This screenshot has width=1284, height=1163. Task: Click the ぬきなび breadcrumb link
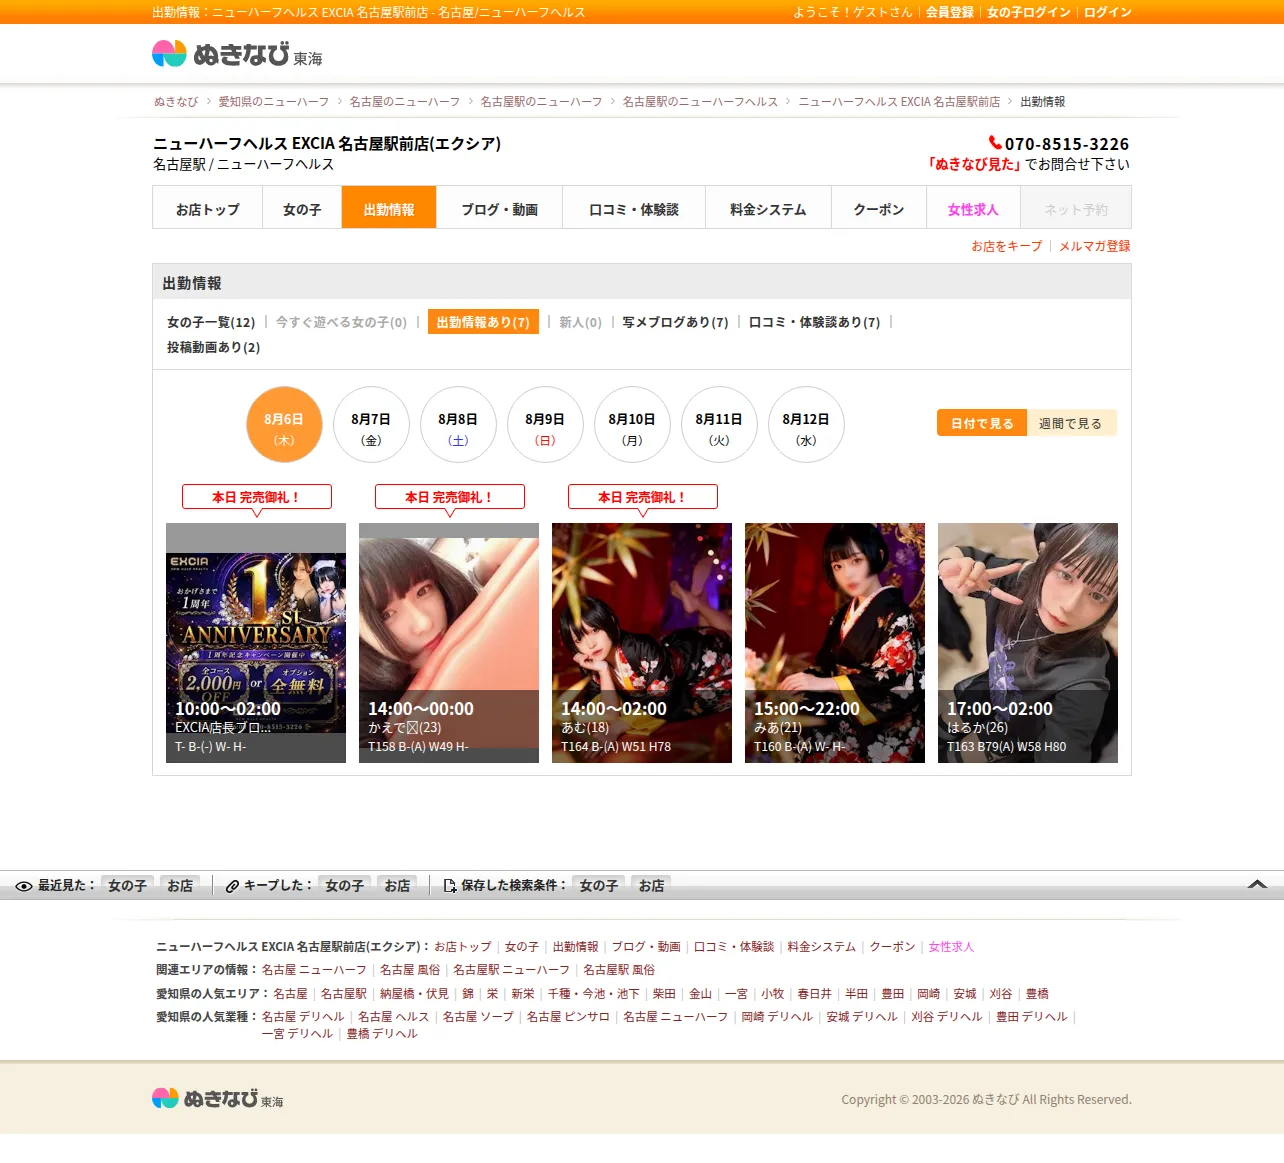(x=176, y=102)
